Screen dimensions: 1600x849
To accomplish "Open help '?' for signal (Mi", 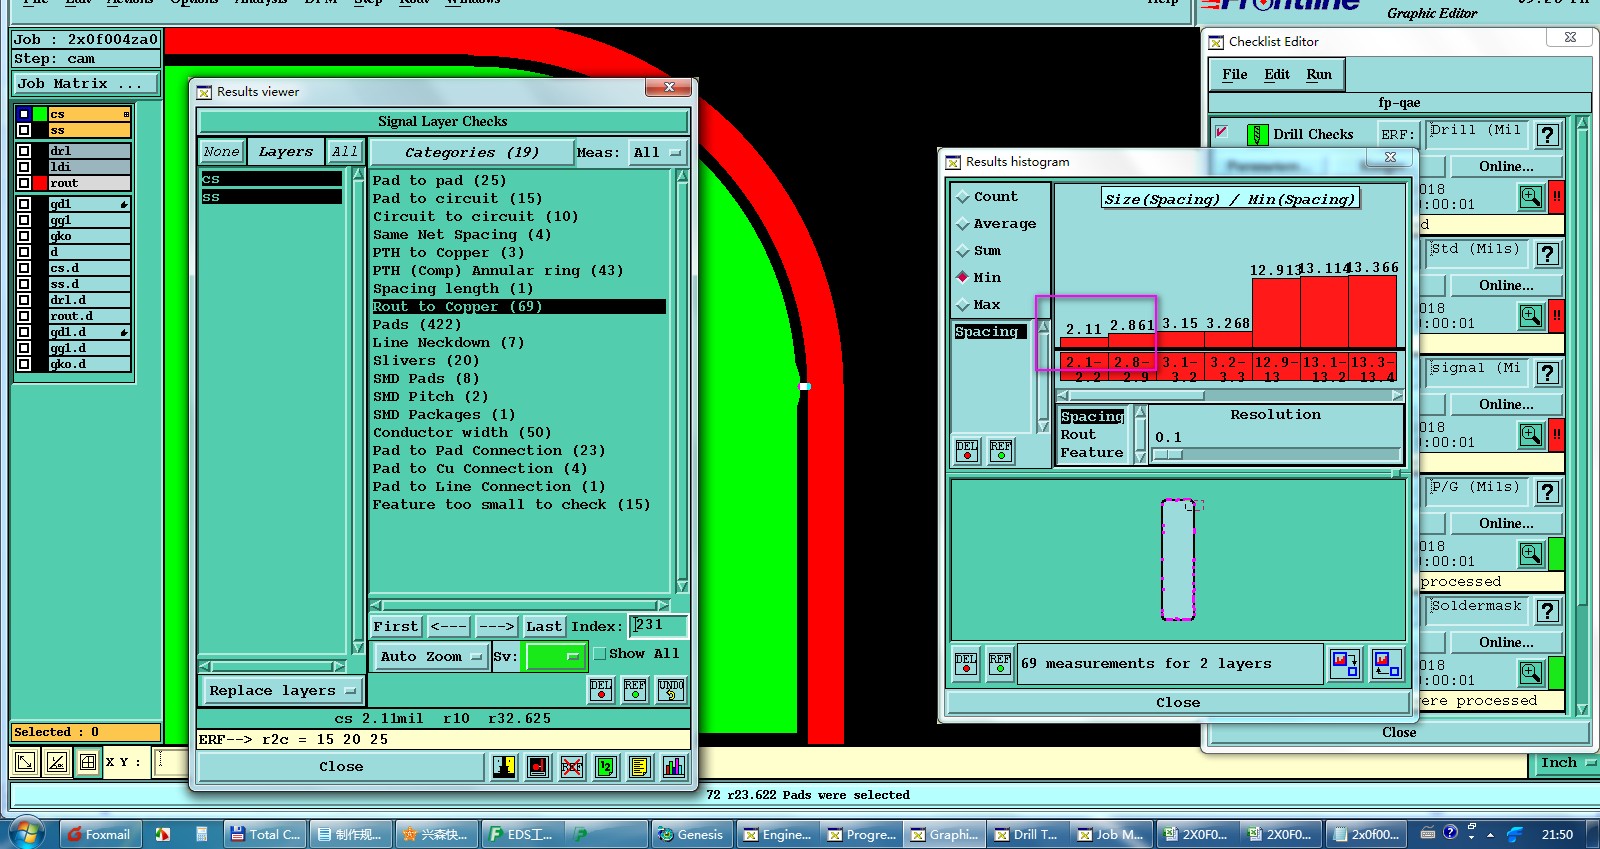I will (1548, 373).
